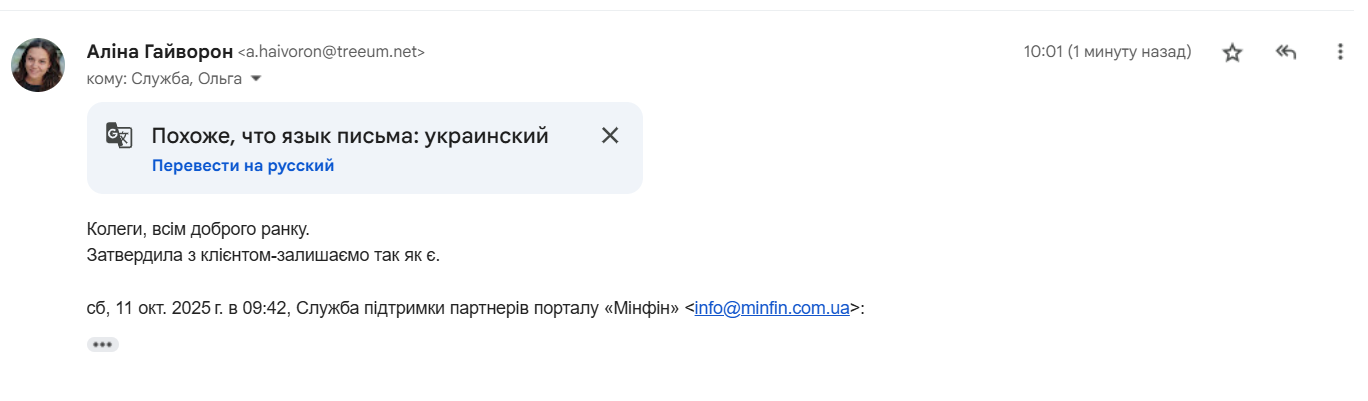
Task: Click the reply all arrow icon
Action: point(1286,52)
